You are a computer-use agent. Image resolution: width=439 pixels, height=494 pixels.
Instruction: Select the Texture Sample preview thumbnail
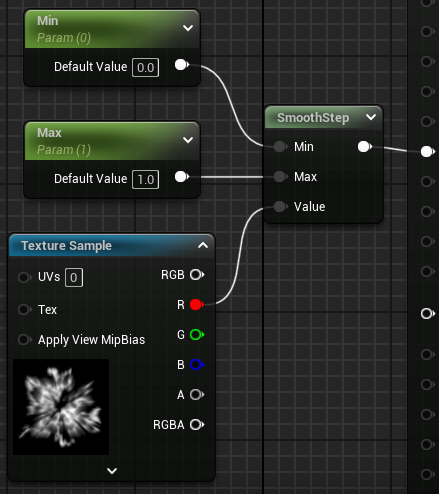[61, 407]
